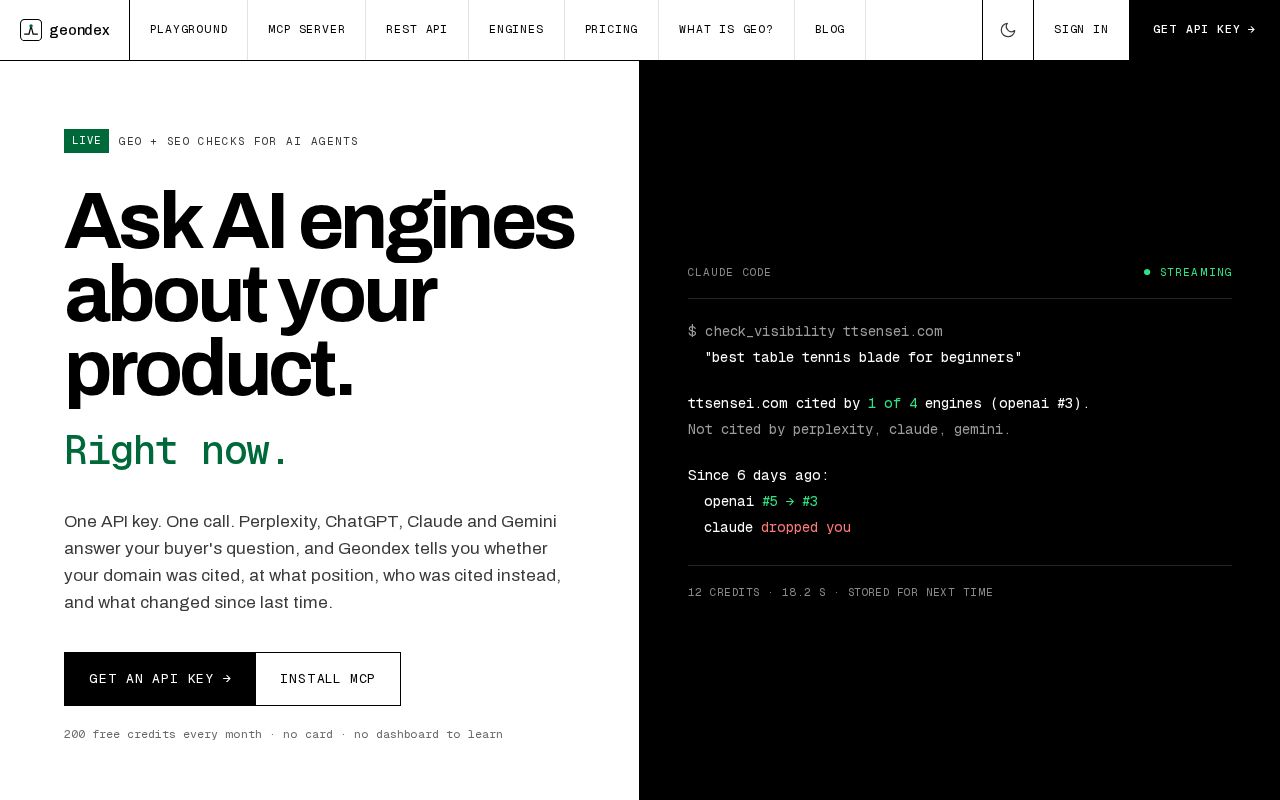This screenshot has width=1280, height=800.
Task: Click the 'best table tennis blade for beginners' query
Action: [863, 357]
